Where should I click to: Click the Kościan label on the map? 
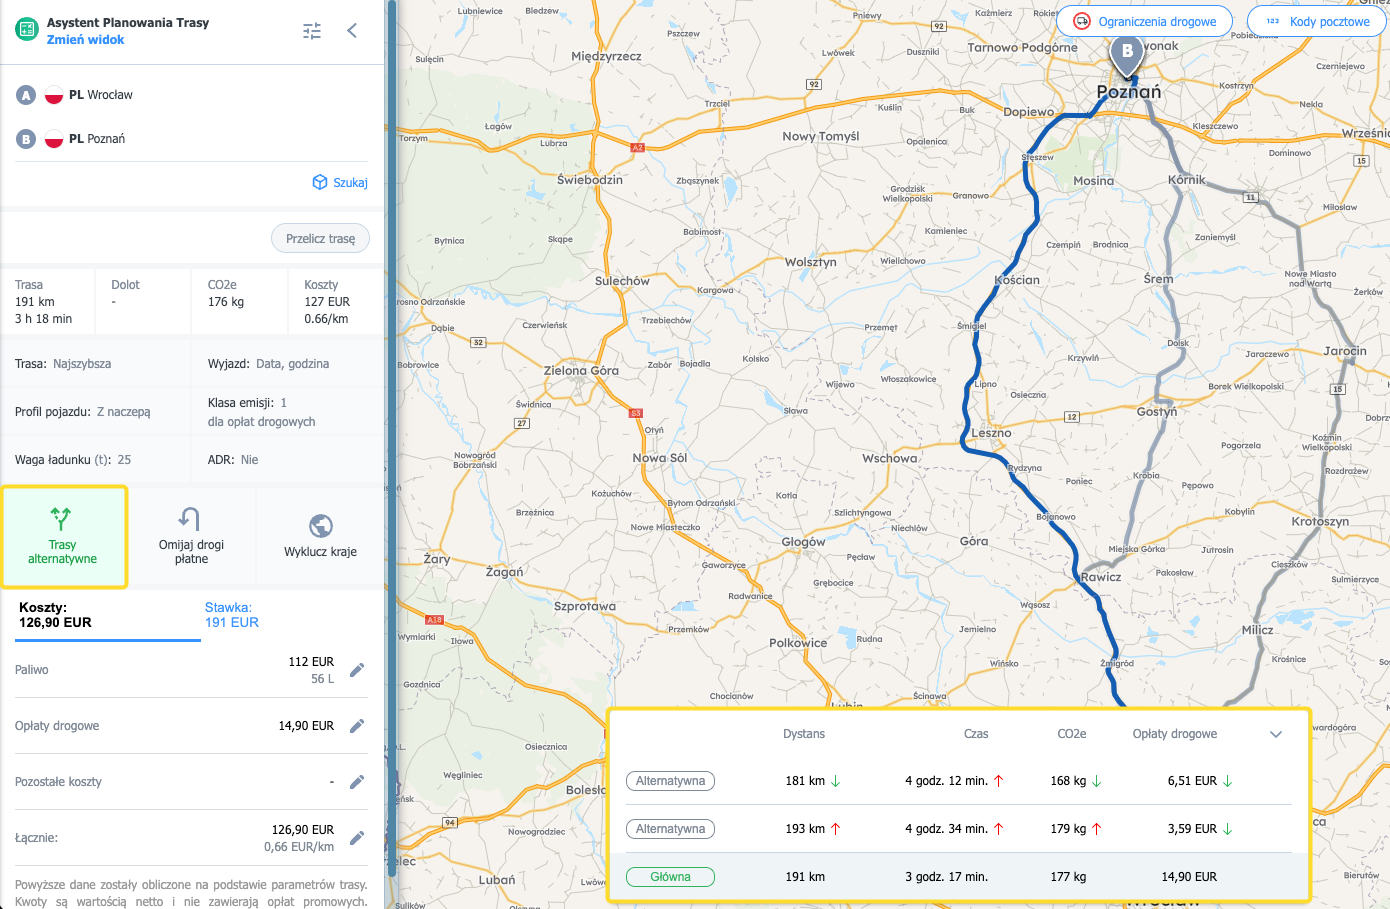tap(1018, 280)
